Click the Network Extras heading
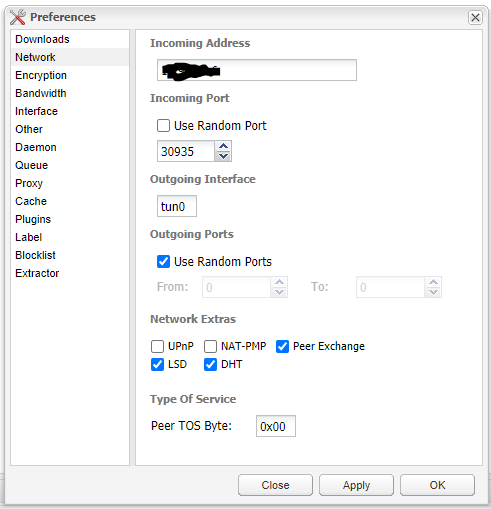 pyautogui.click(x=193, y=319)
